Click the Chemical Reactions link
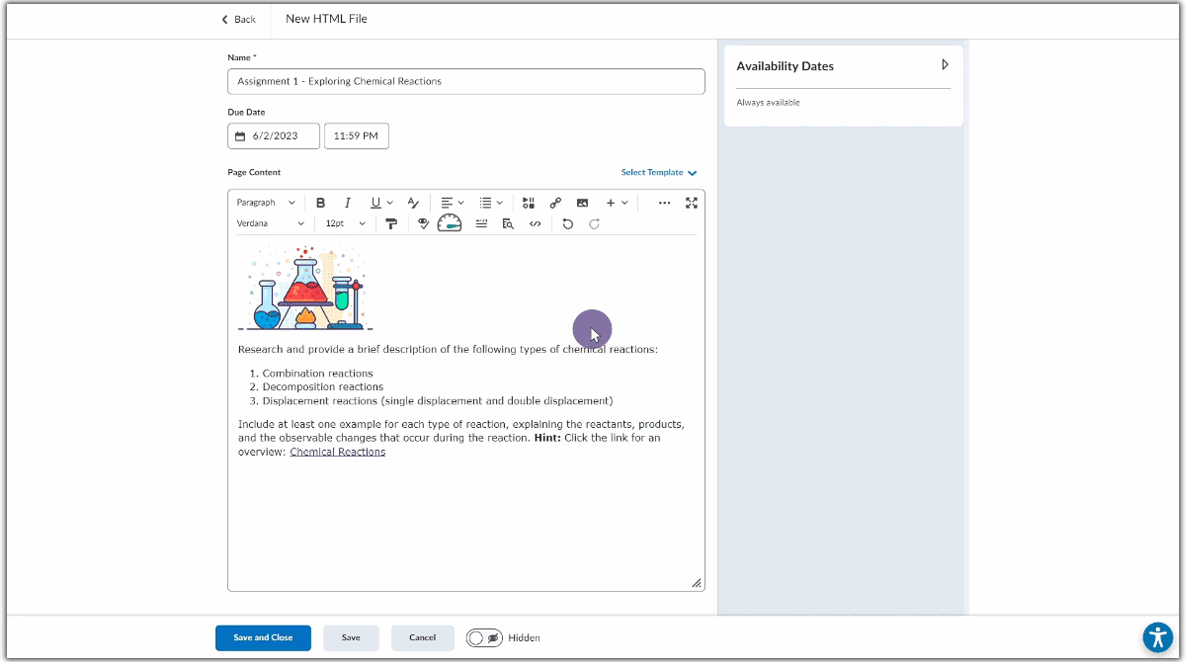 click(x=337, y=452)
